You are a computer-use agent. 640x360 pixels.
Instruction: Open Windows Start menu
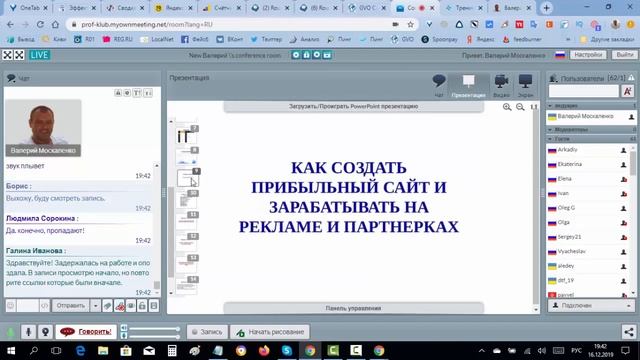11,351
